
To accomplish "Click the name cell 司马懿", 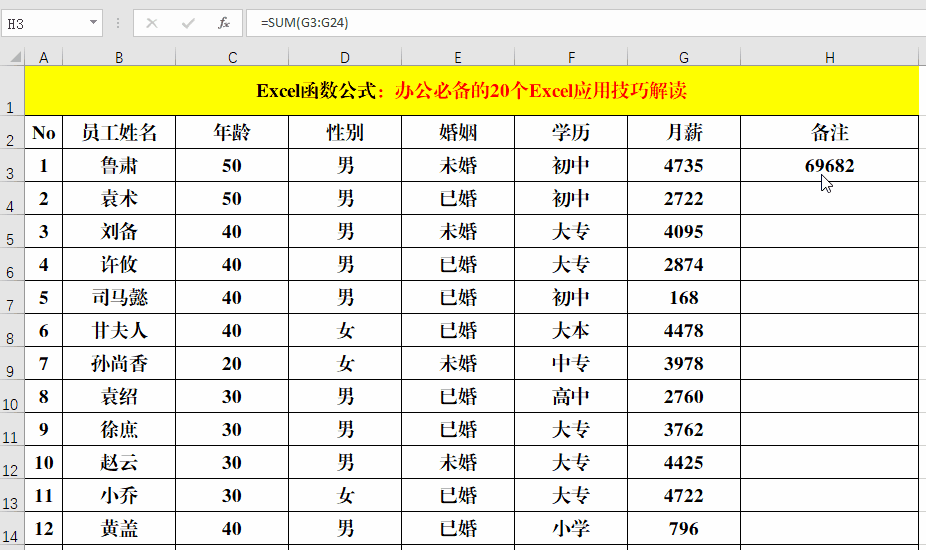I will 119,297.
